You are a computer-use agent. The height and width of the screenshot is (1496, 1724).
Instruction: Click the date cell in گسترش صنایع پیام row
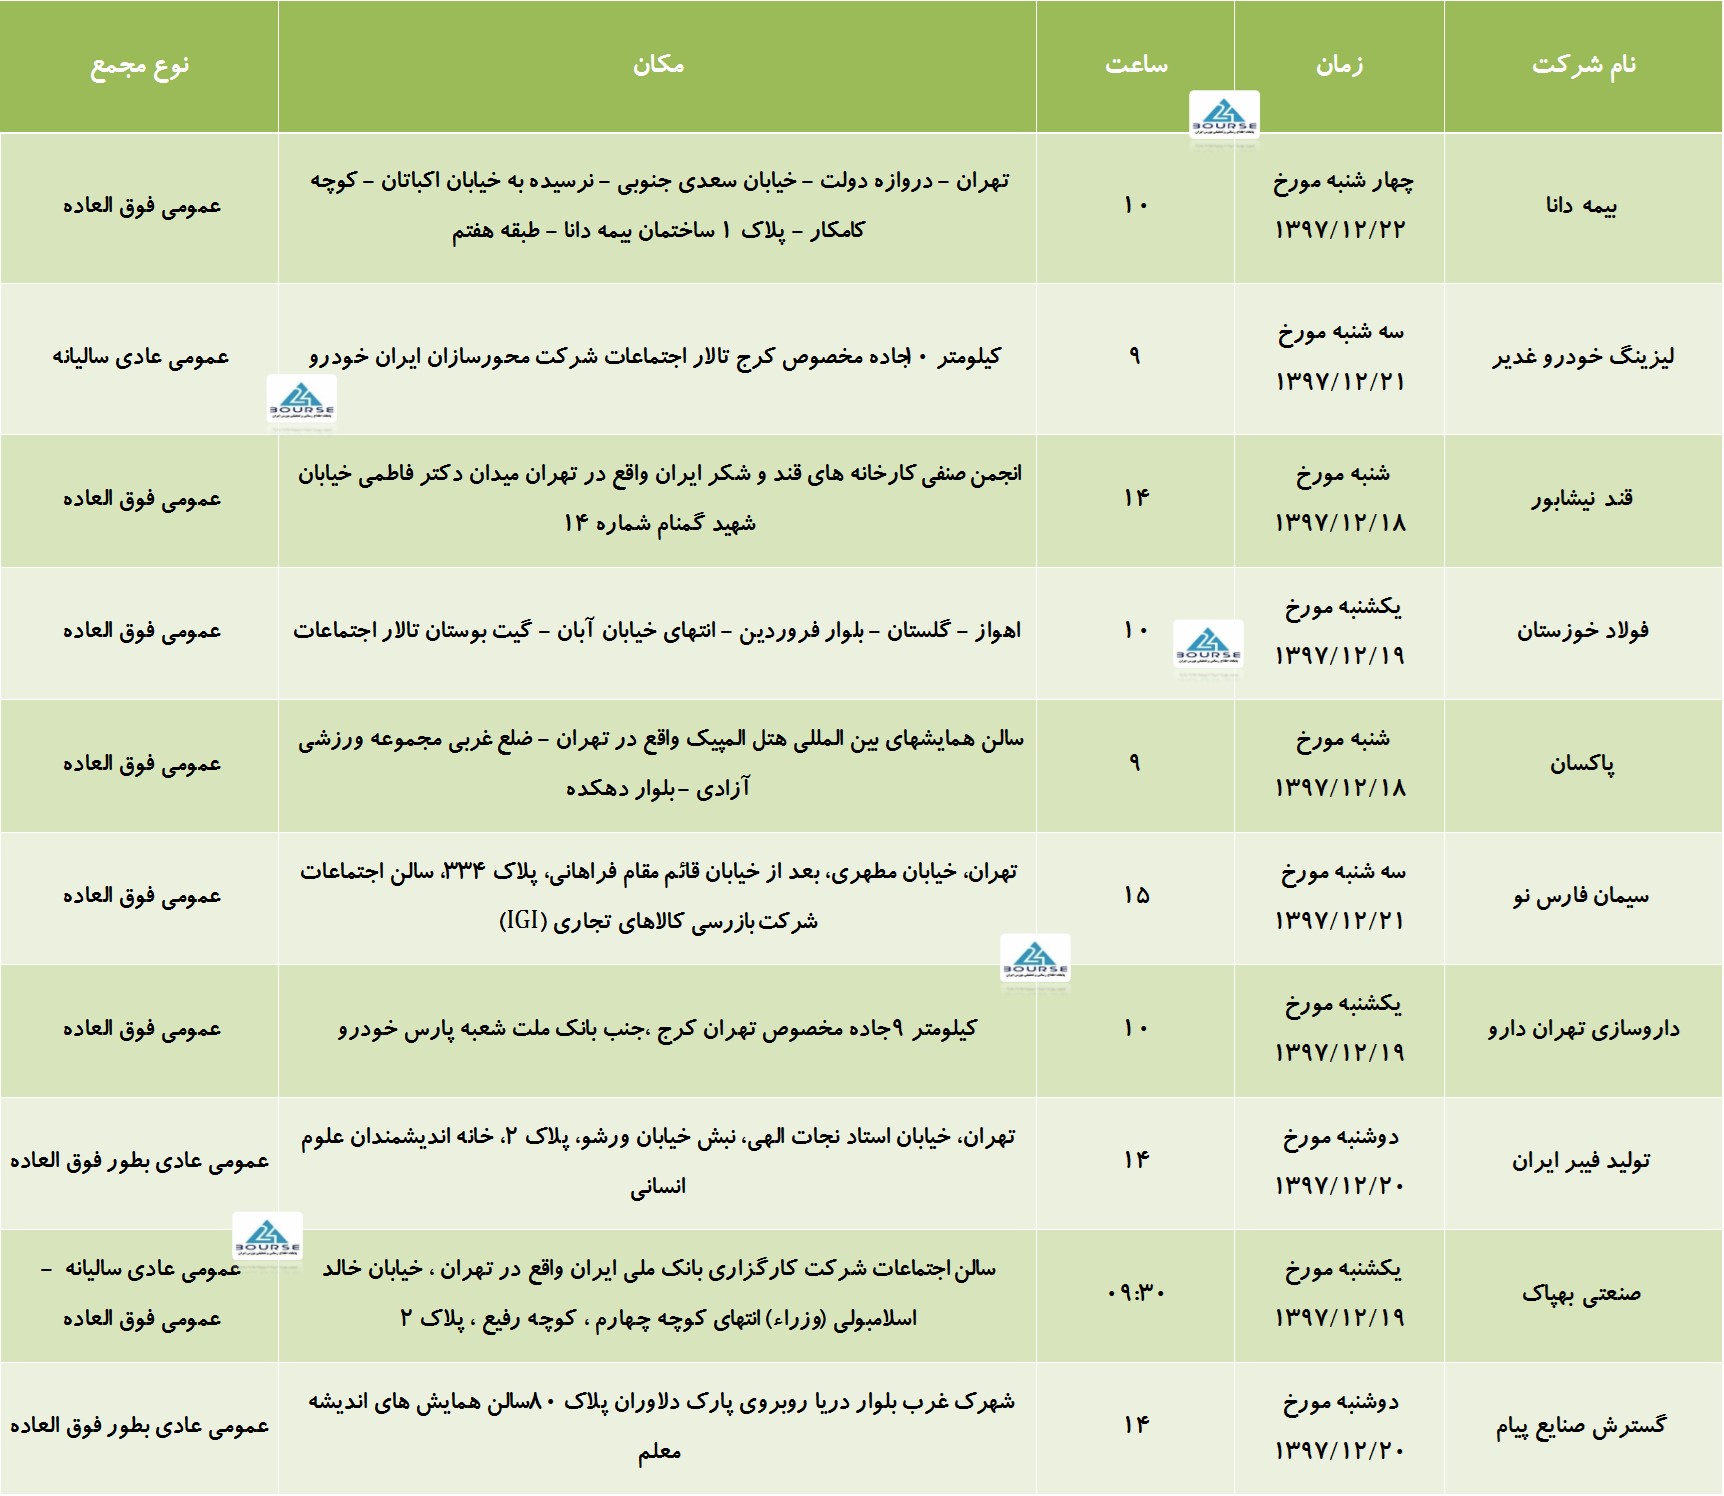point(1341,1426)
